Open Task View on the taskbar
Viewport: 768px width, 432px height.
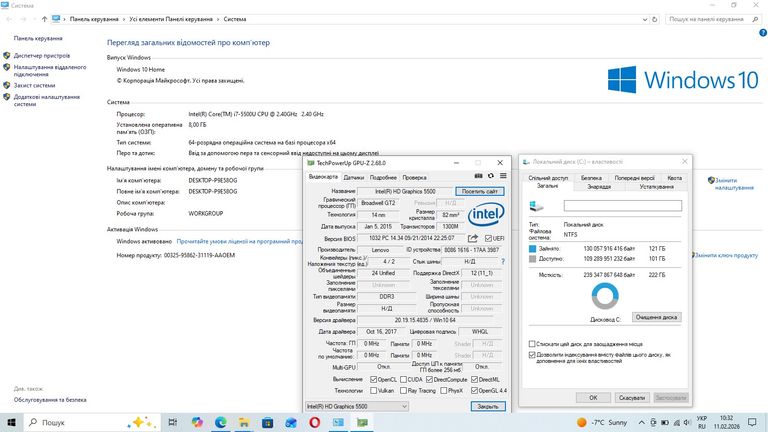172,422
